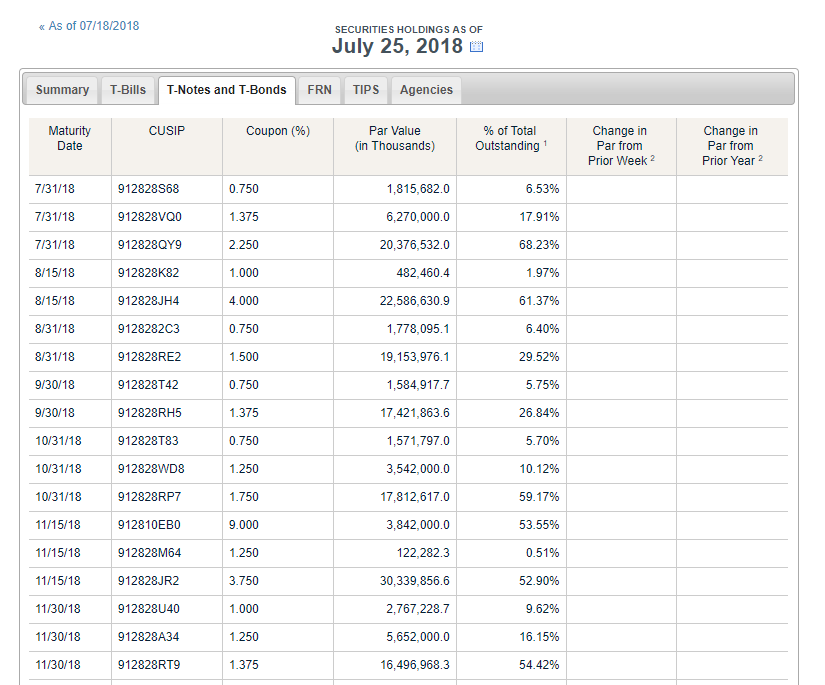This screenshot has height=685, width=825.
Task: Click the 68.23% outstanding value
Action: [x=542, y=245]
